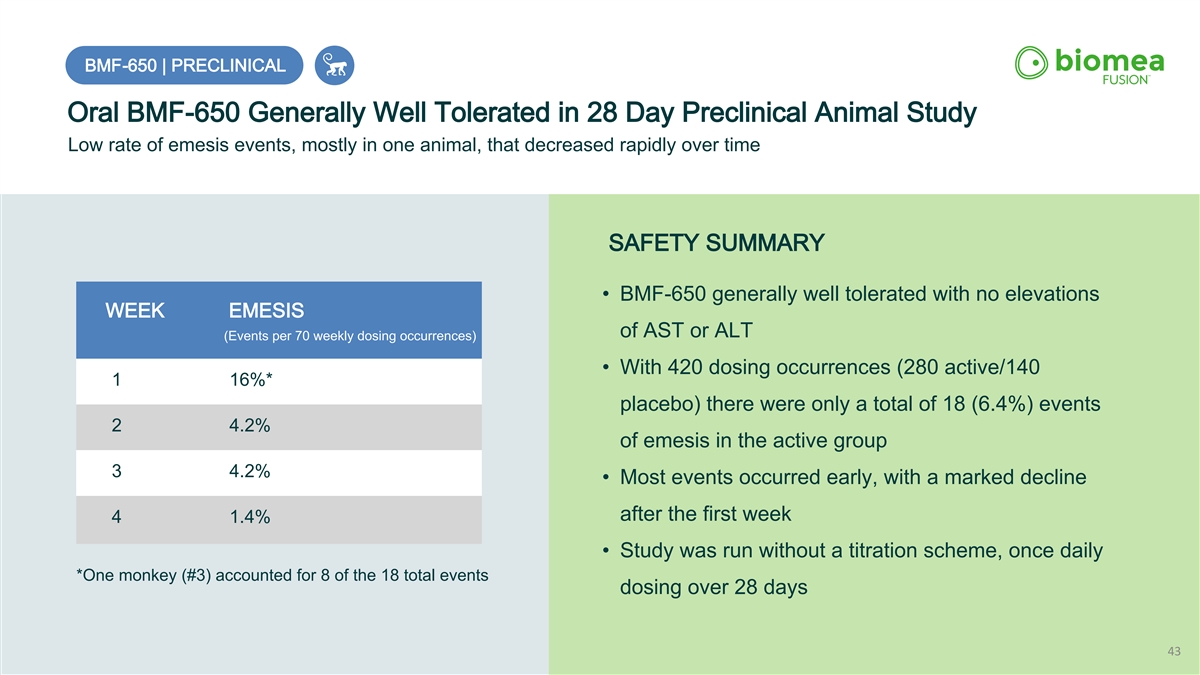The image size is (1200, 675).
Task: Click the slide title about Oral BMF-650
Action: [x=521, y=112]
